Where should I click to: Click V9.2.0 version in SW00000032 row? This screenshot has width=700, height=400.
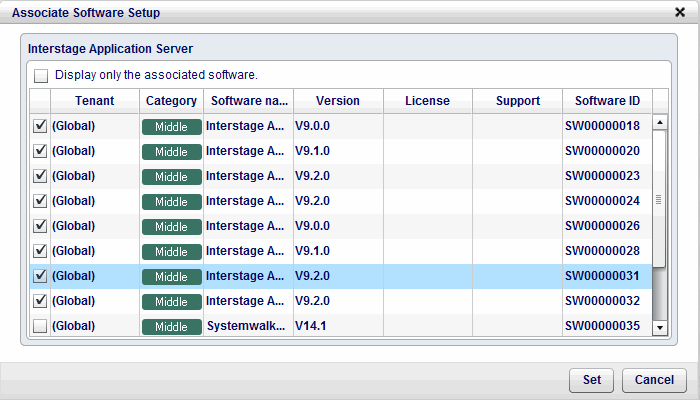coord(312,301)
